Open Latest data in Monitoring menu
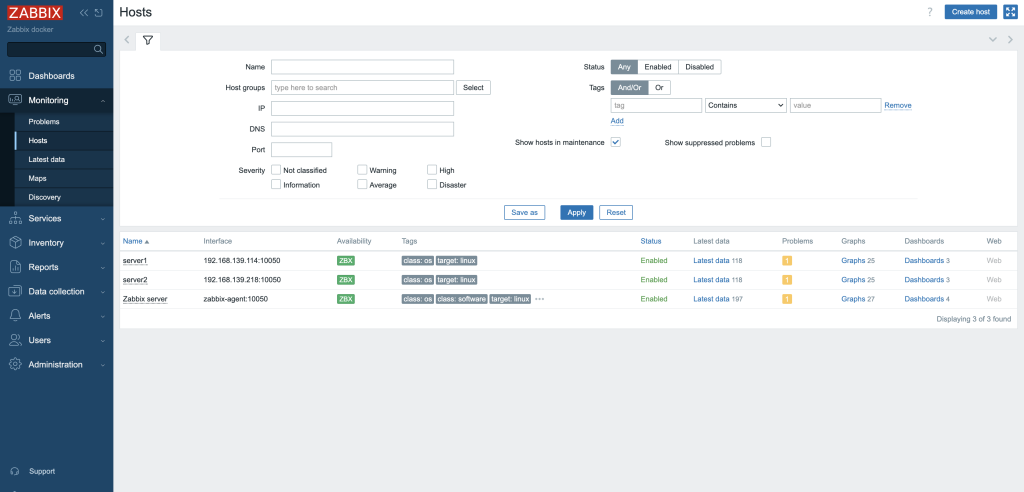Viewport: 1024px width, 492px height. tap(47, 159)
